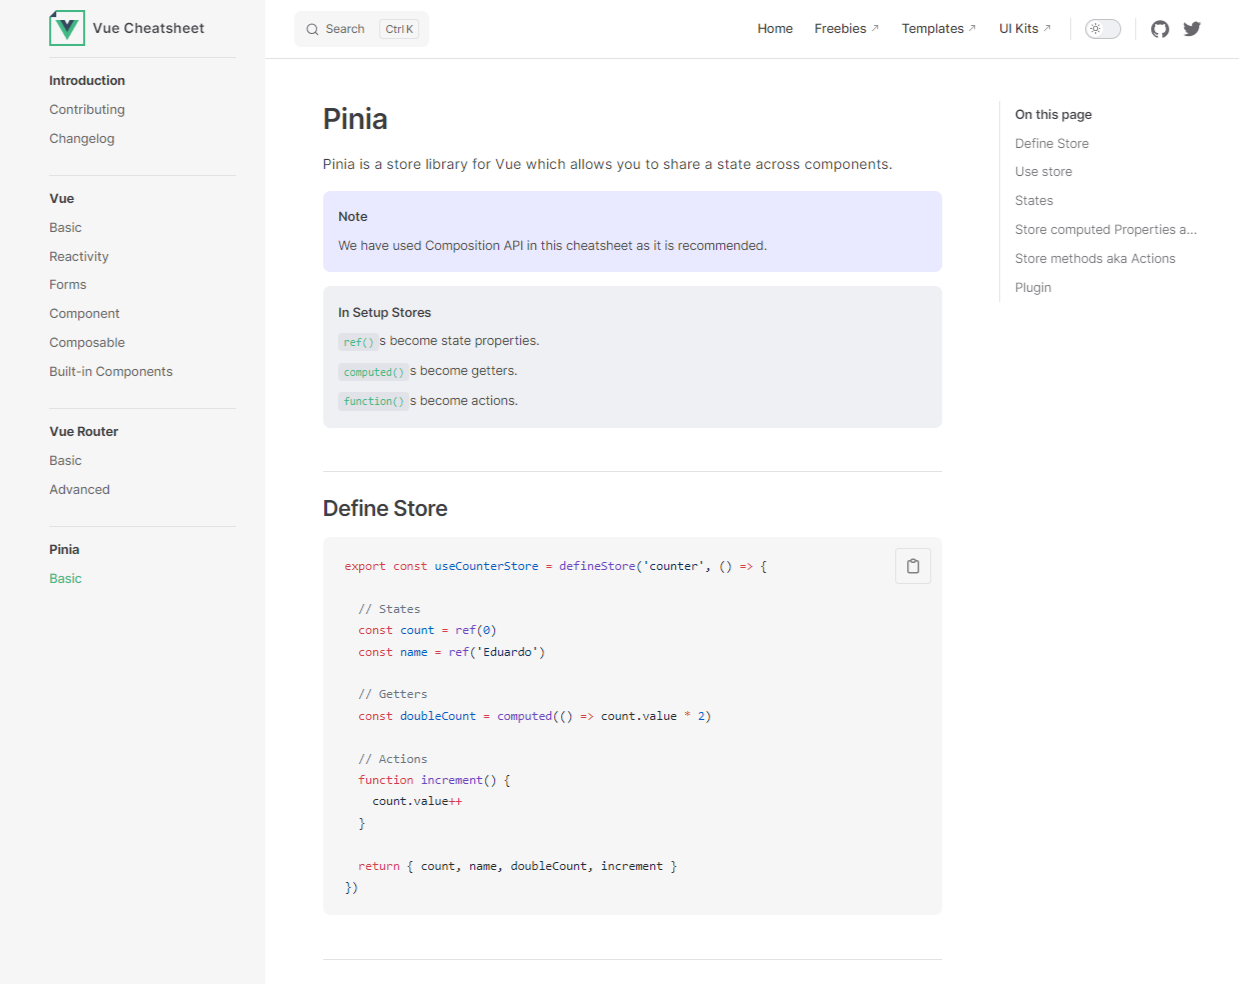Image resolution: width=1239 pixels, height=984 pixels.
Task: Jump to Plugin in page outline
Action: tap(1033, 288)
